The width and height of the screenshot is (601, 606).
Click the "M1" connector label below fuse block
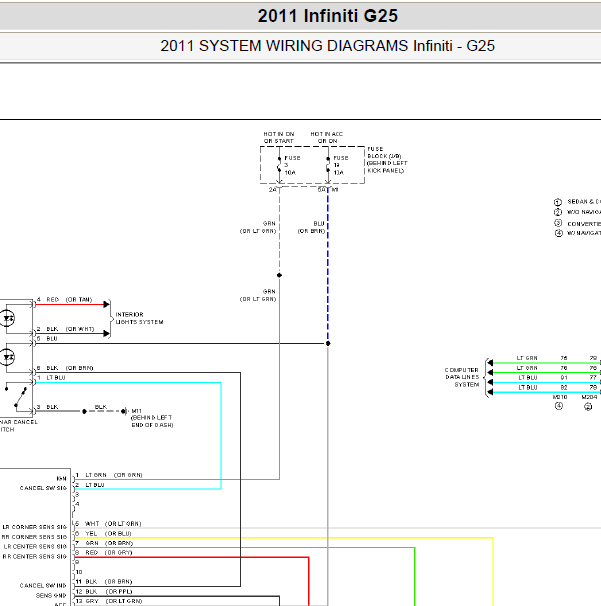tap(335, 190)
